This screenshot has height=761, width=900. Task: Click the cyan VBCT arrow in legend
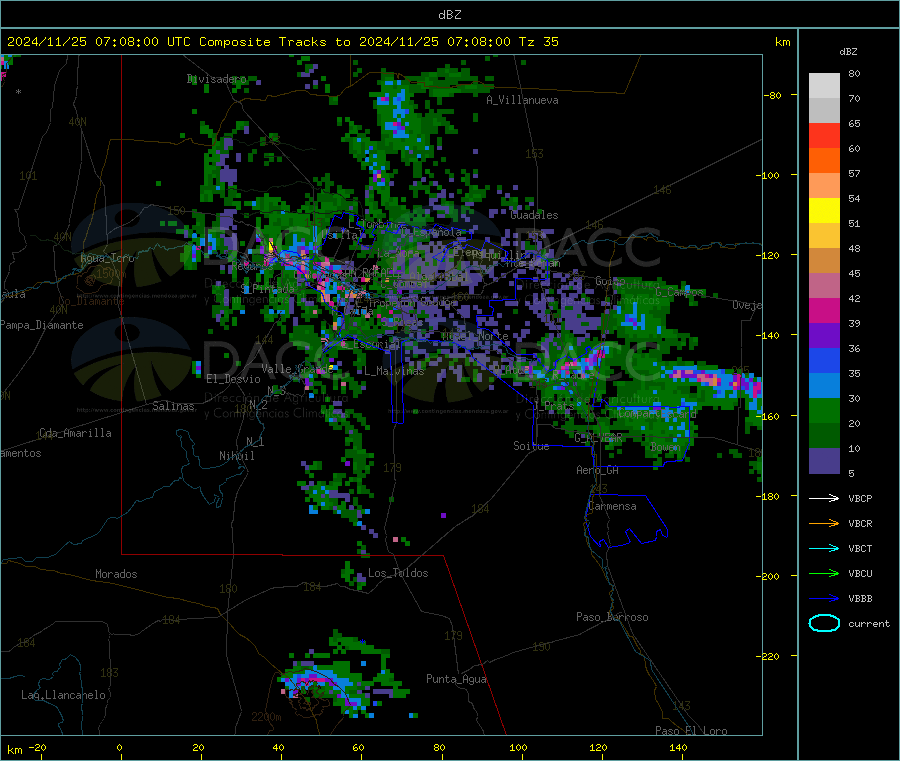(x=824, y=549)
